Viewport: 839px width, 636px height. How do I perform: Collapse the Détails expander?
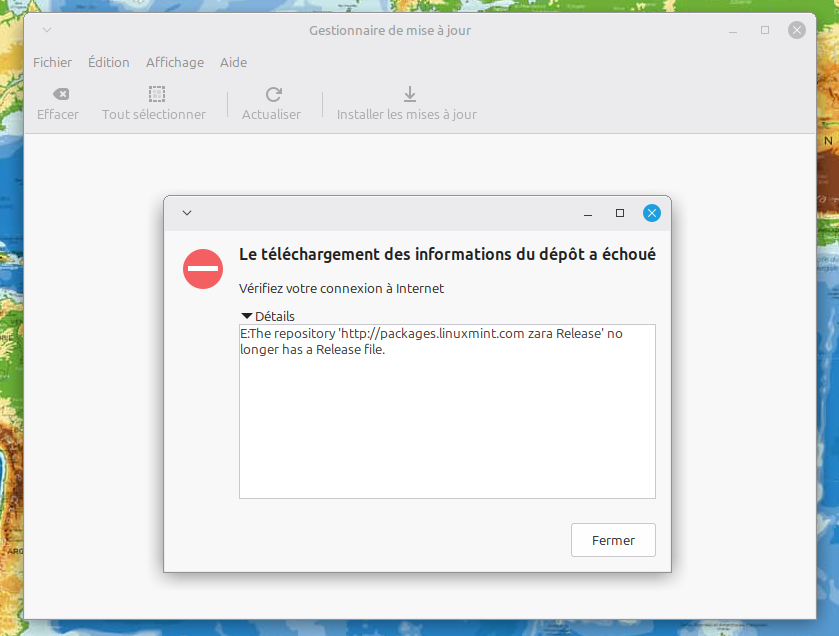(x=248, y=316)
